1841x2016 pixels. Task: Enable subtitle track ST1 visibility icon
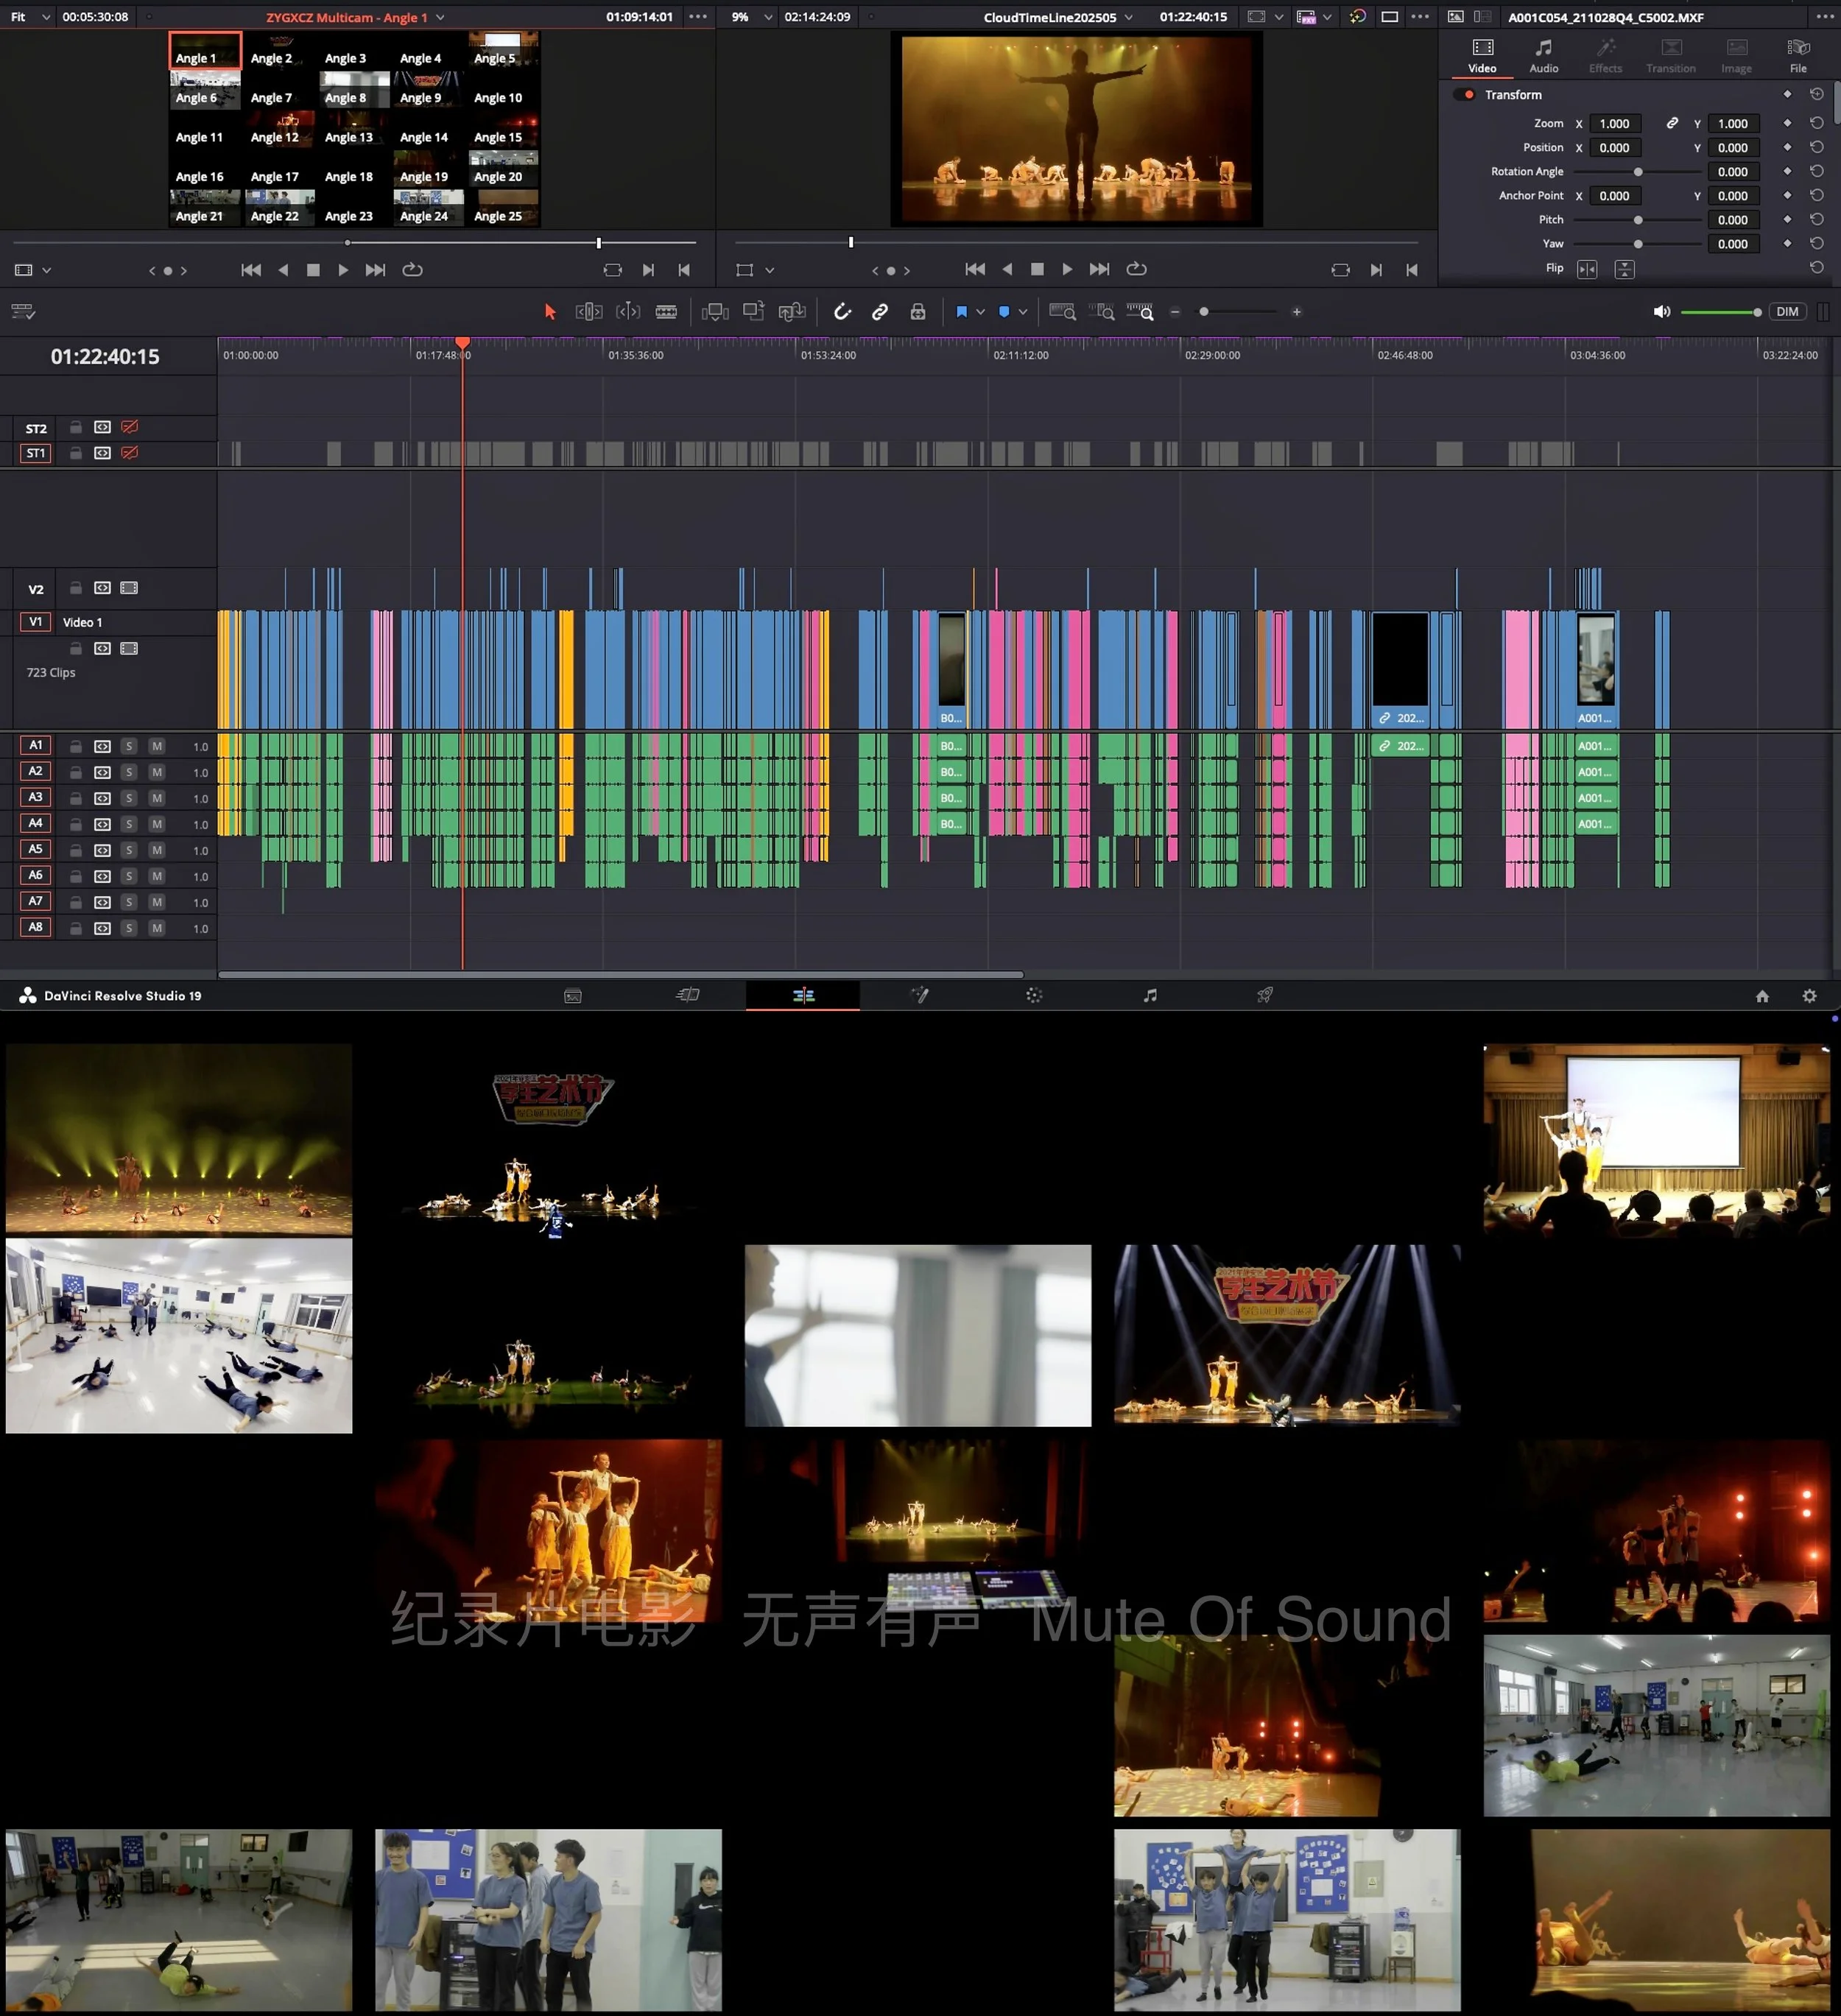tap(129, 453)
